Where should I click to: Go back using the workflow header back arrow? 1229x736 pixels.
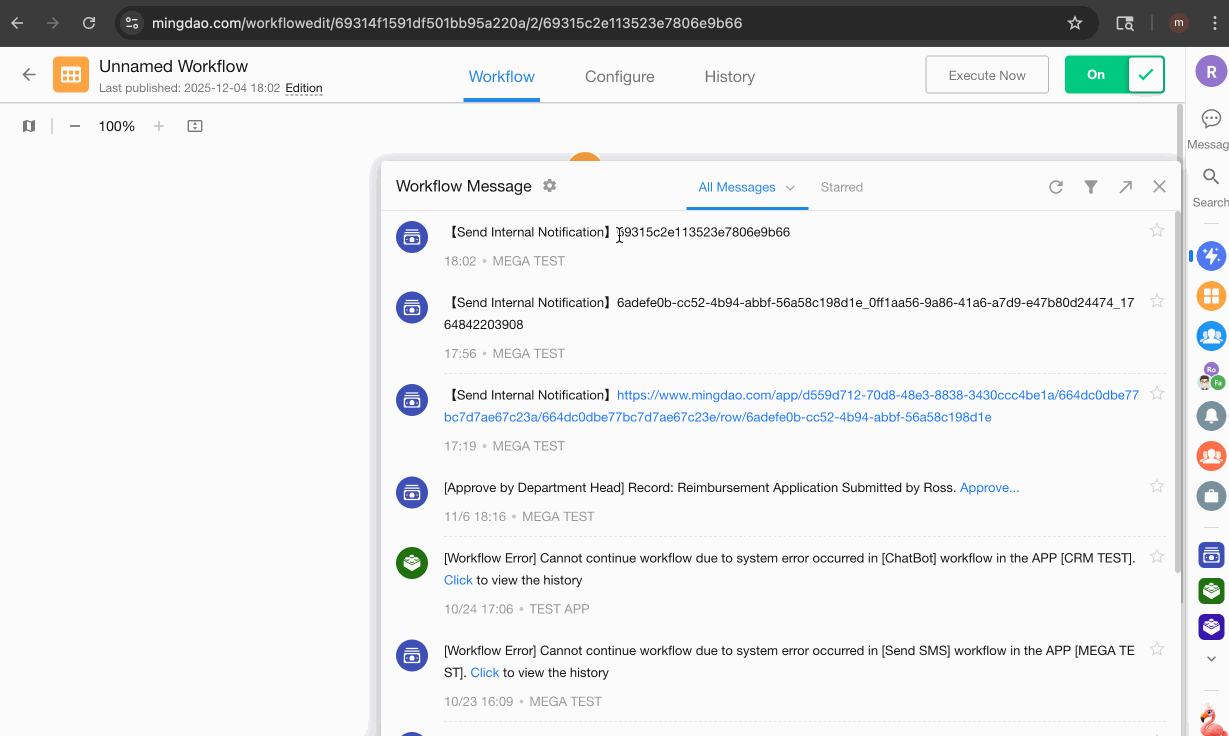point(29,75)
